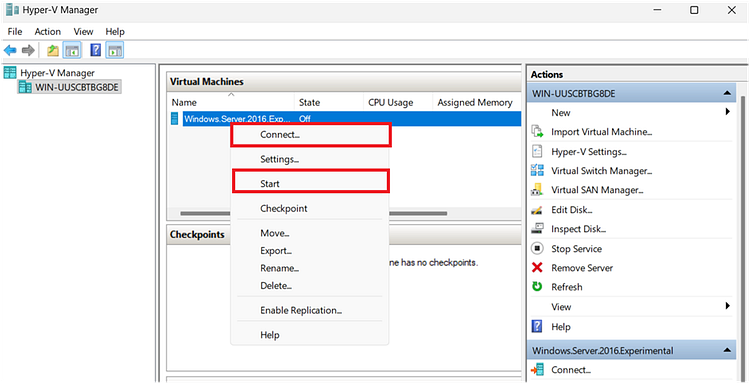
Task: Click Edit Disk... action link
Action: (x=572, y=210)
